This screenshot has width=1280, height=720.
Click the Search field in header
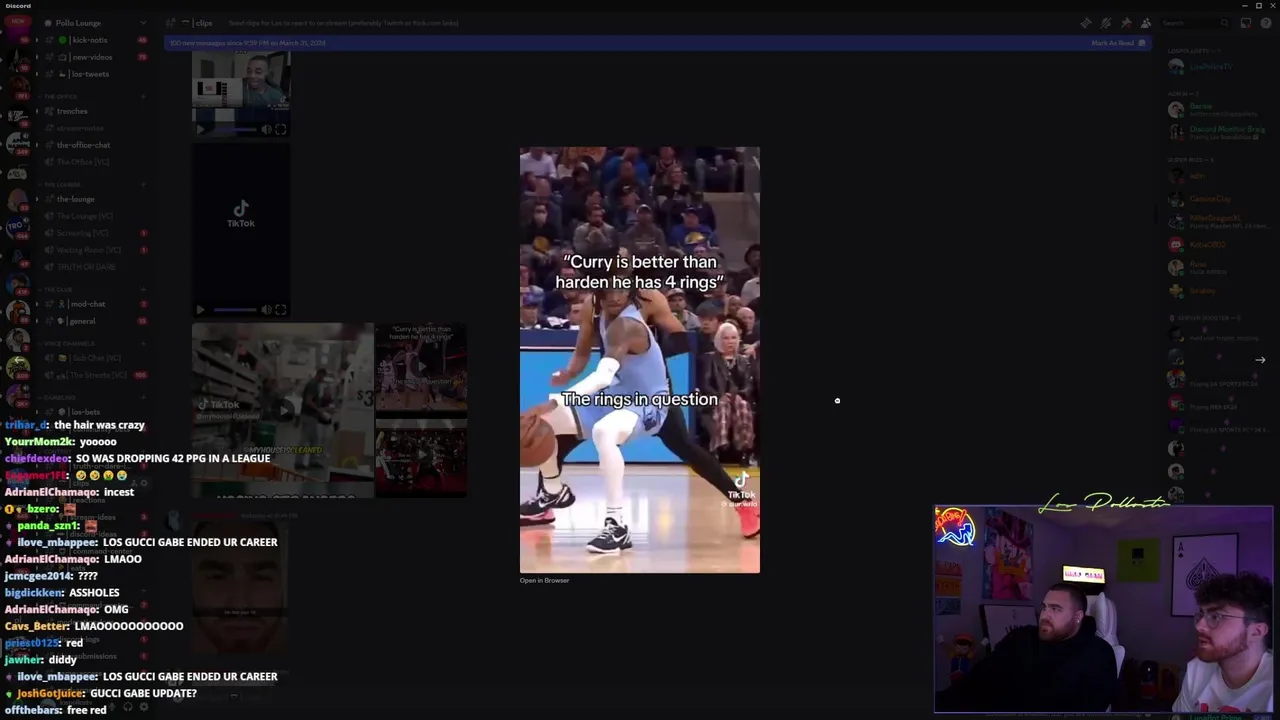(1195, 23)
